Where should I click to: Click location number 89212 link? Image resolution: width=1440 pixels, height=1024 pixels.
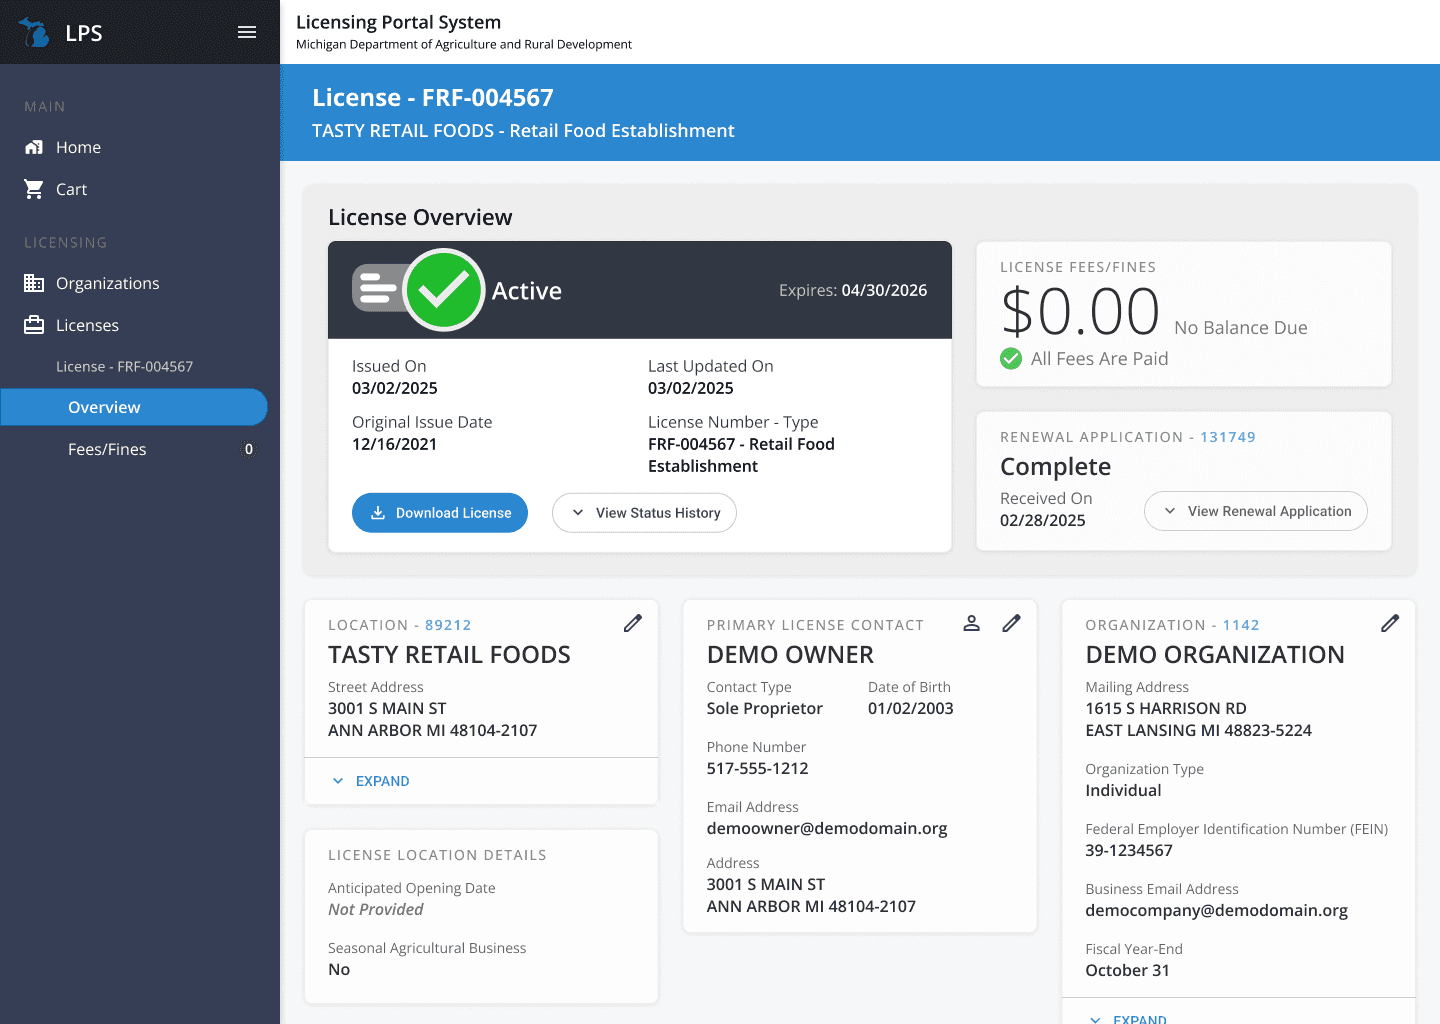point(448,624)
